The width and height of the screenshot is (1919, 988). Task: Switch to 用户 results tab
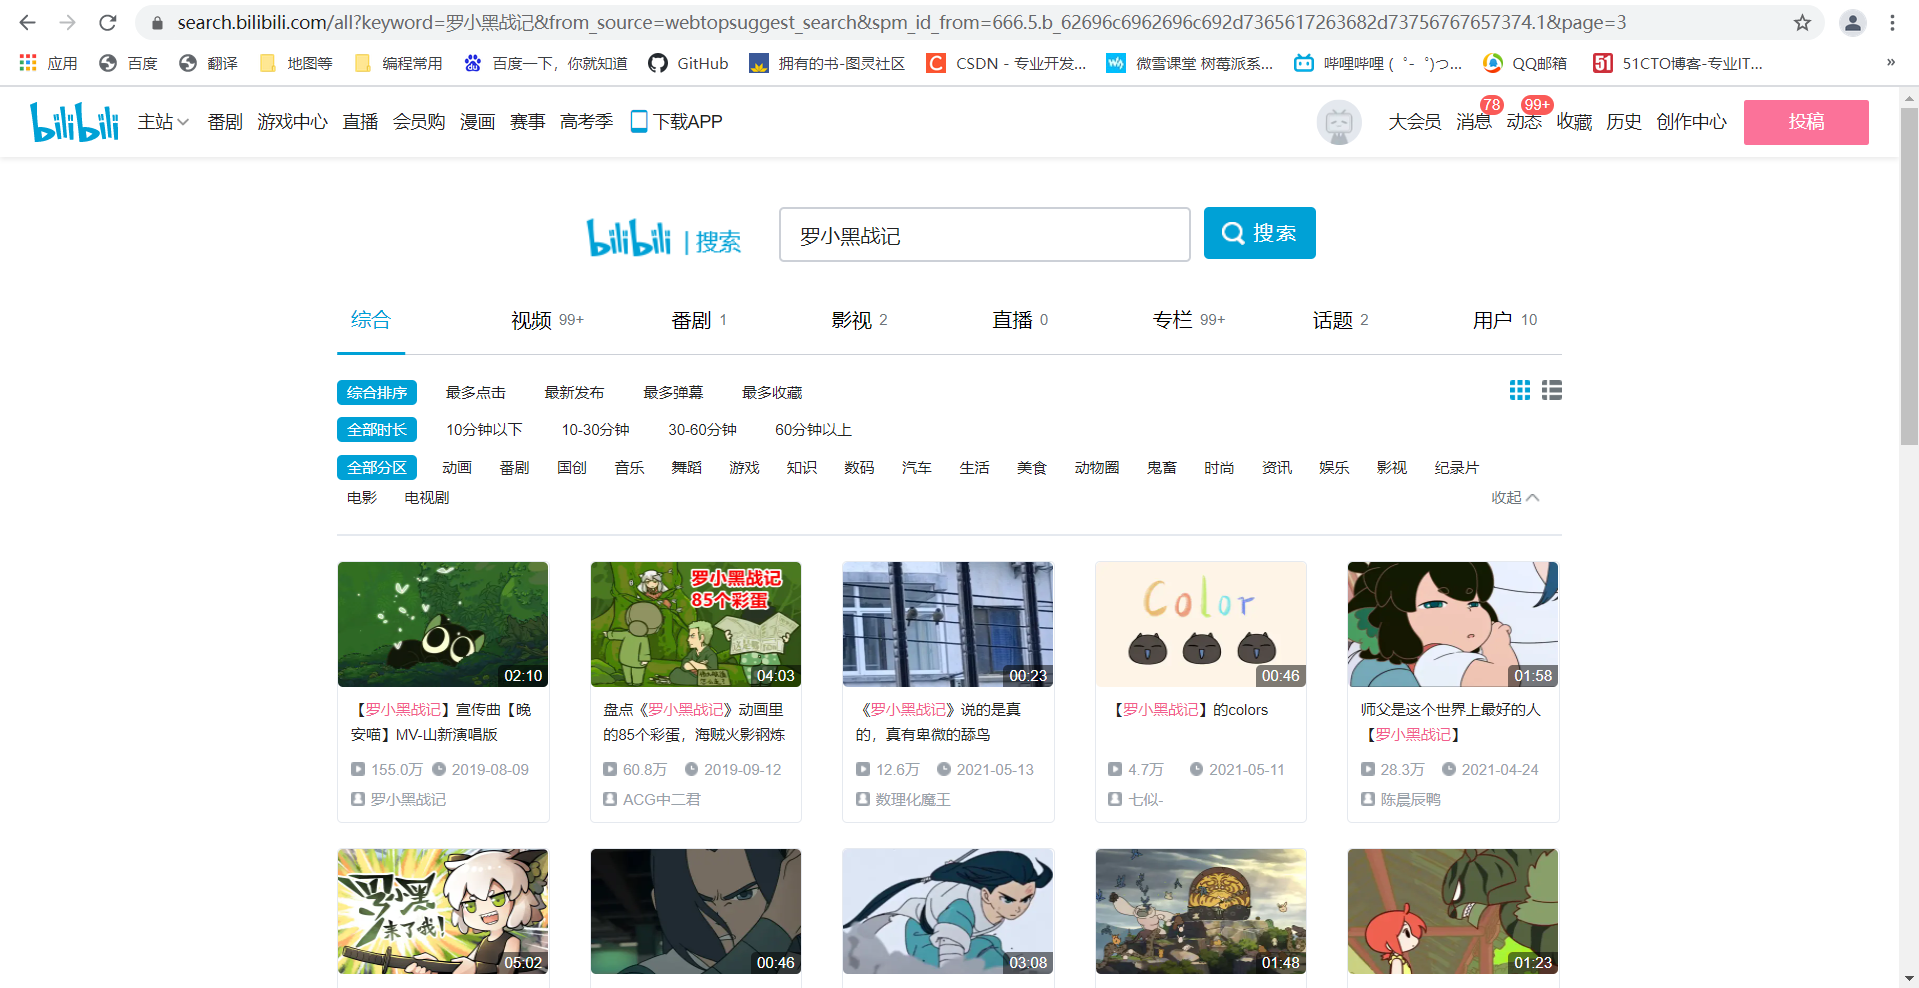pyautogui.click(x=1504, y=320)
